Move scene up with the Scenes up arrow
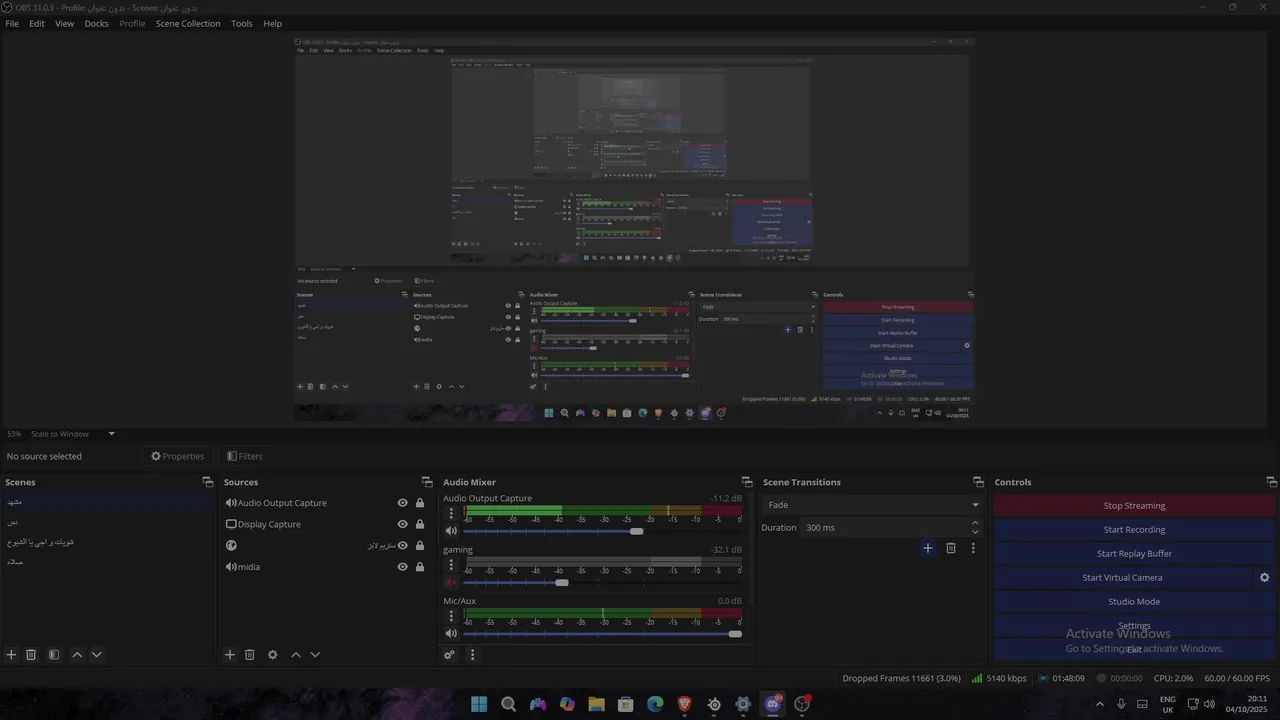This screenshot has width=1280, height=720. coord(77,655)
